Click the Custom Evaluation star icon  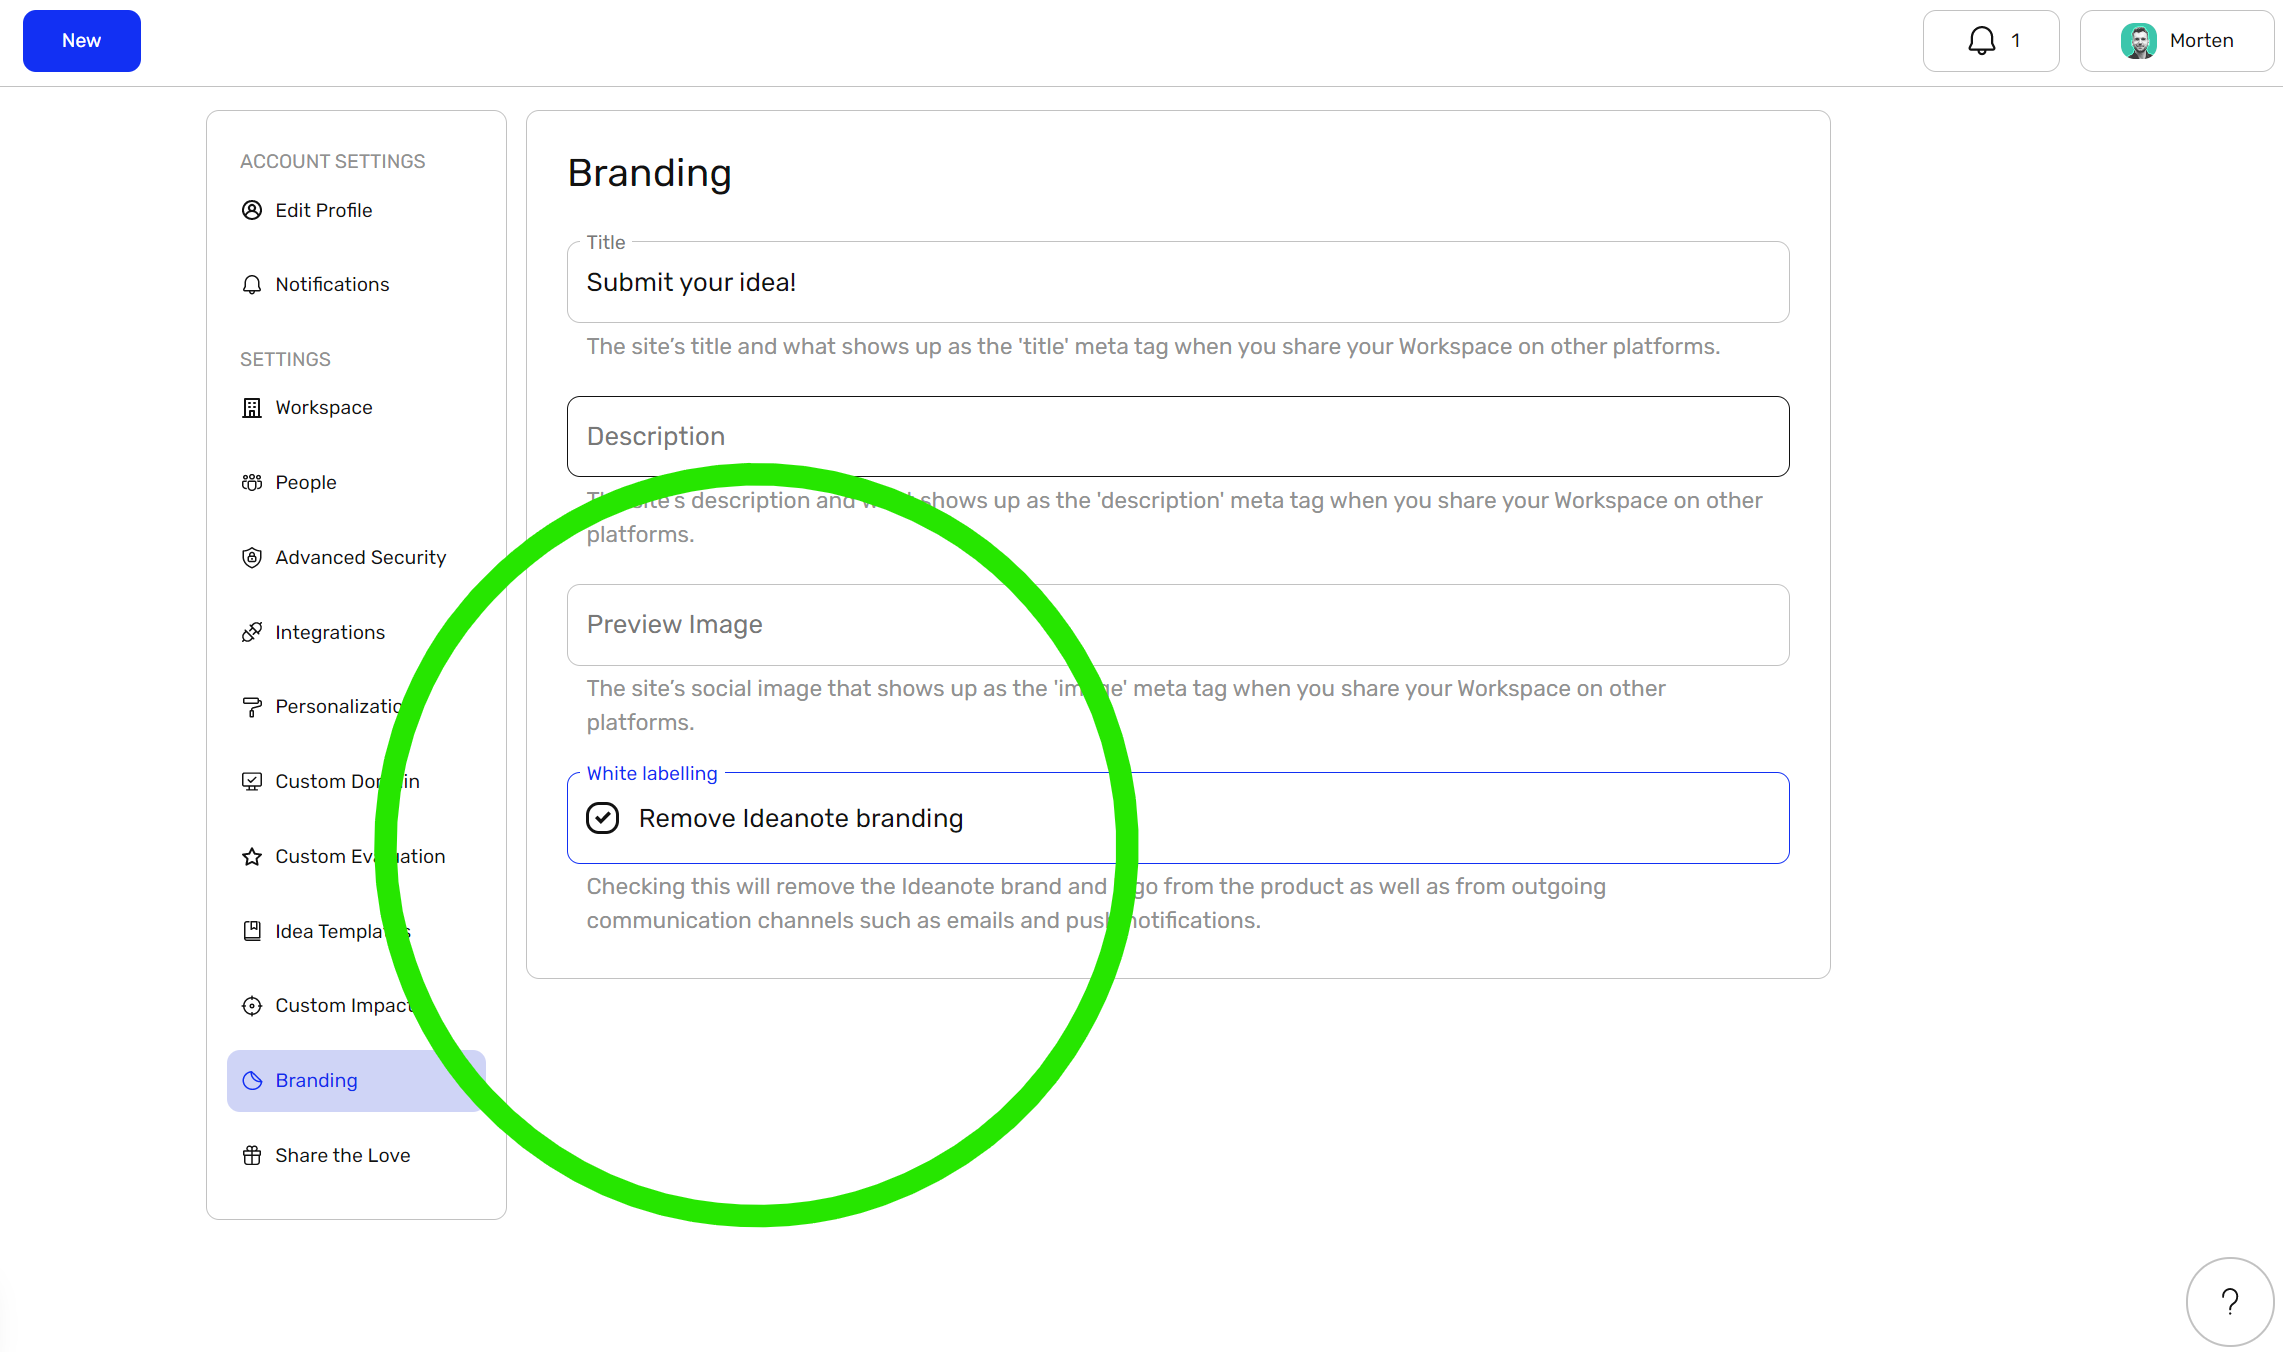coord(252,857)
